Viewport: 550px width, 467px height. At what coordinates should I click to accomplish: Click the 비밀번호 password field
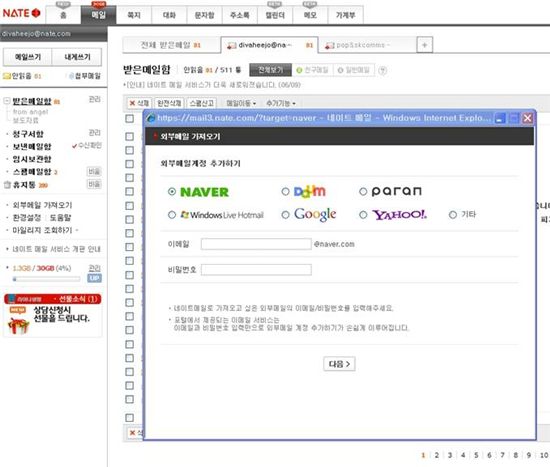click(x=256, y=269)
